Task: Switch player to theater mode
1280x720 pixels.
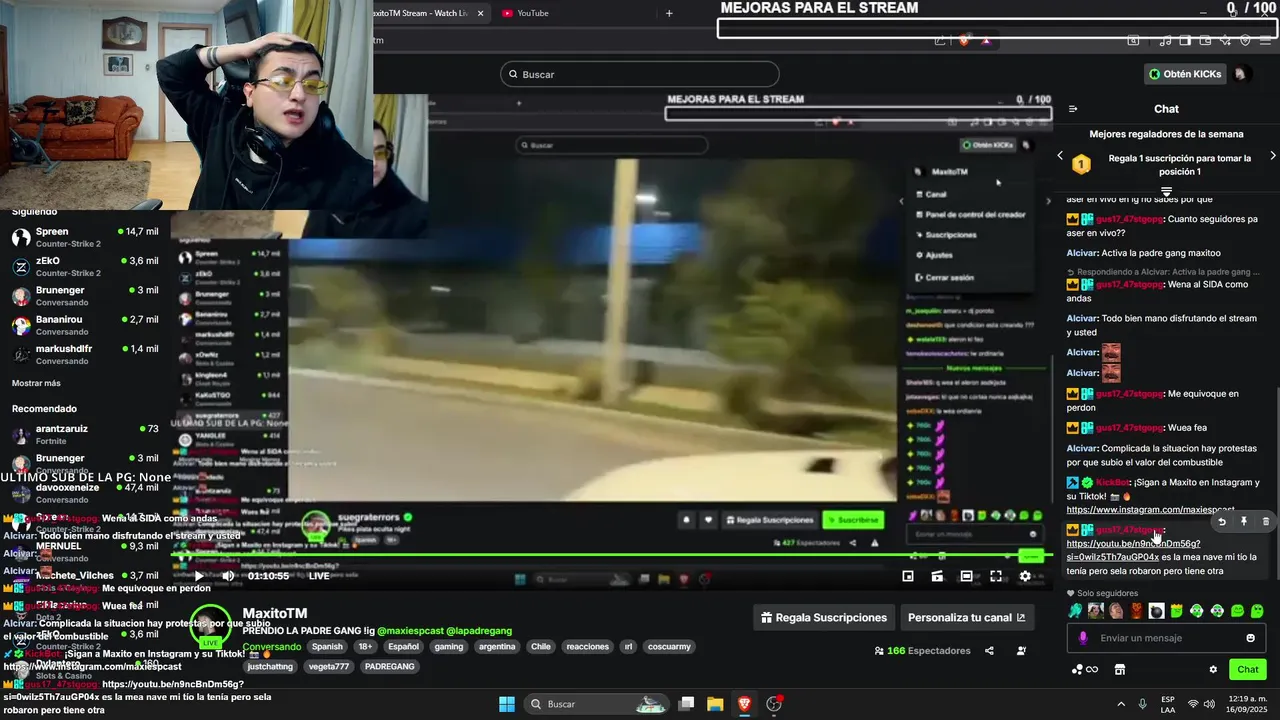Action: coord(966,576)
